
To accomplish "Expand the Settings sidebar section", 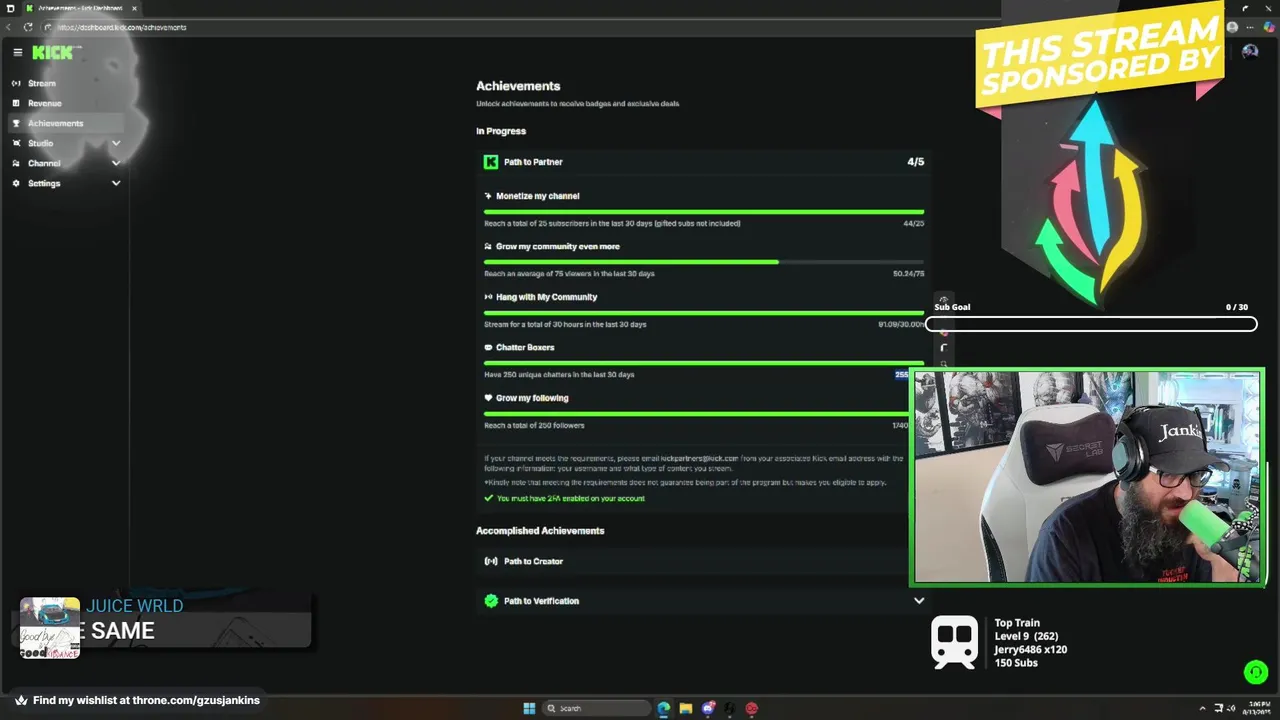I will tap(116, 183).
